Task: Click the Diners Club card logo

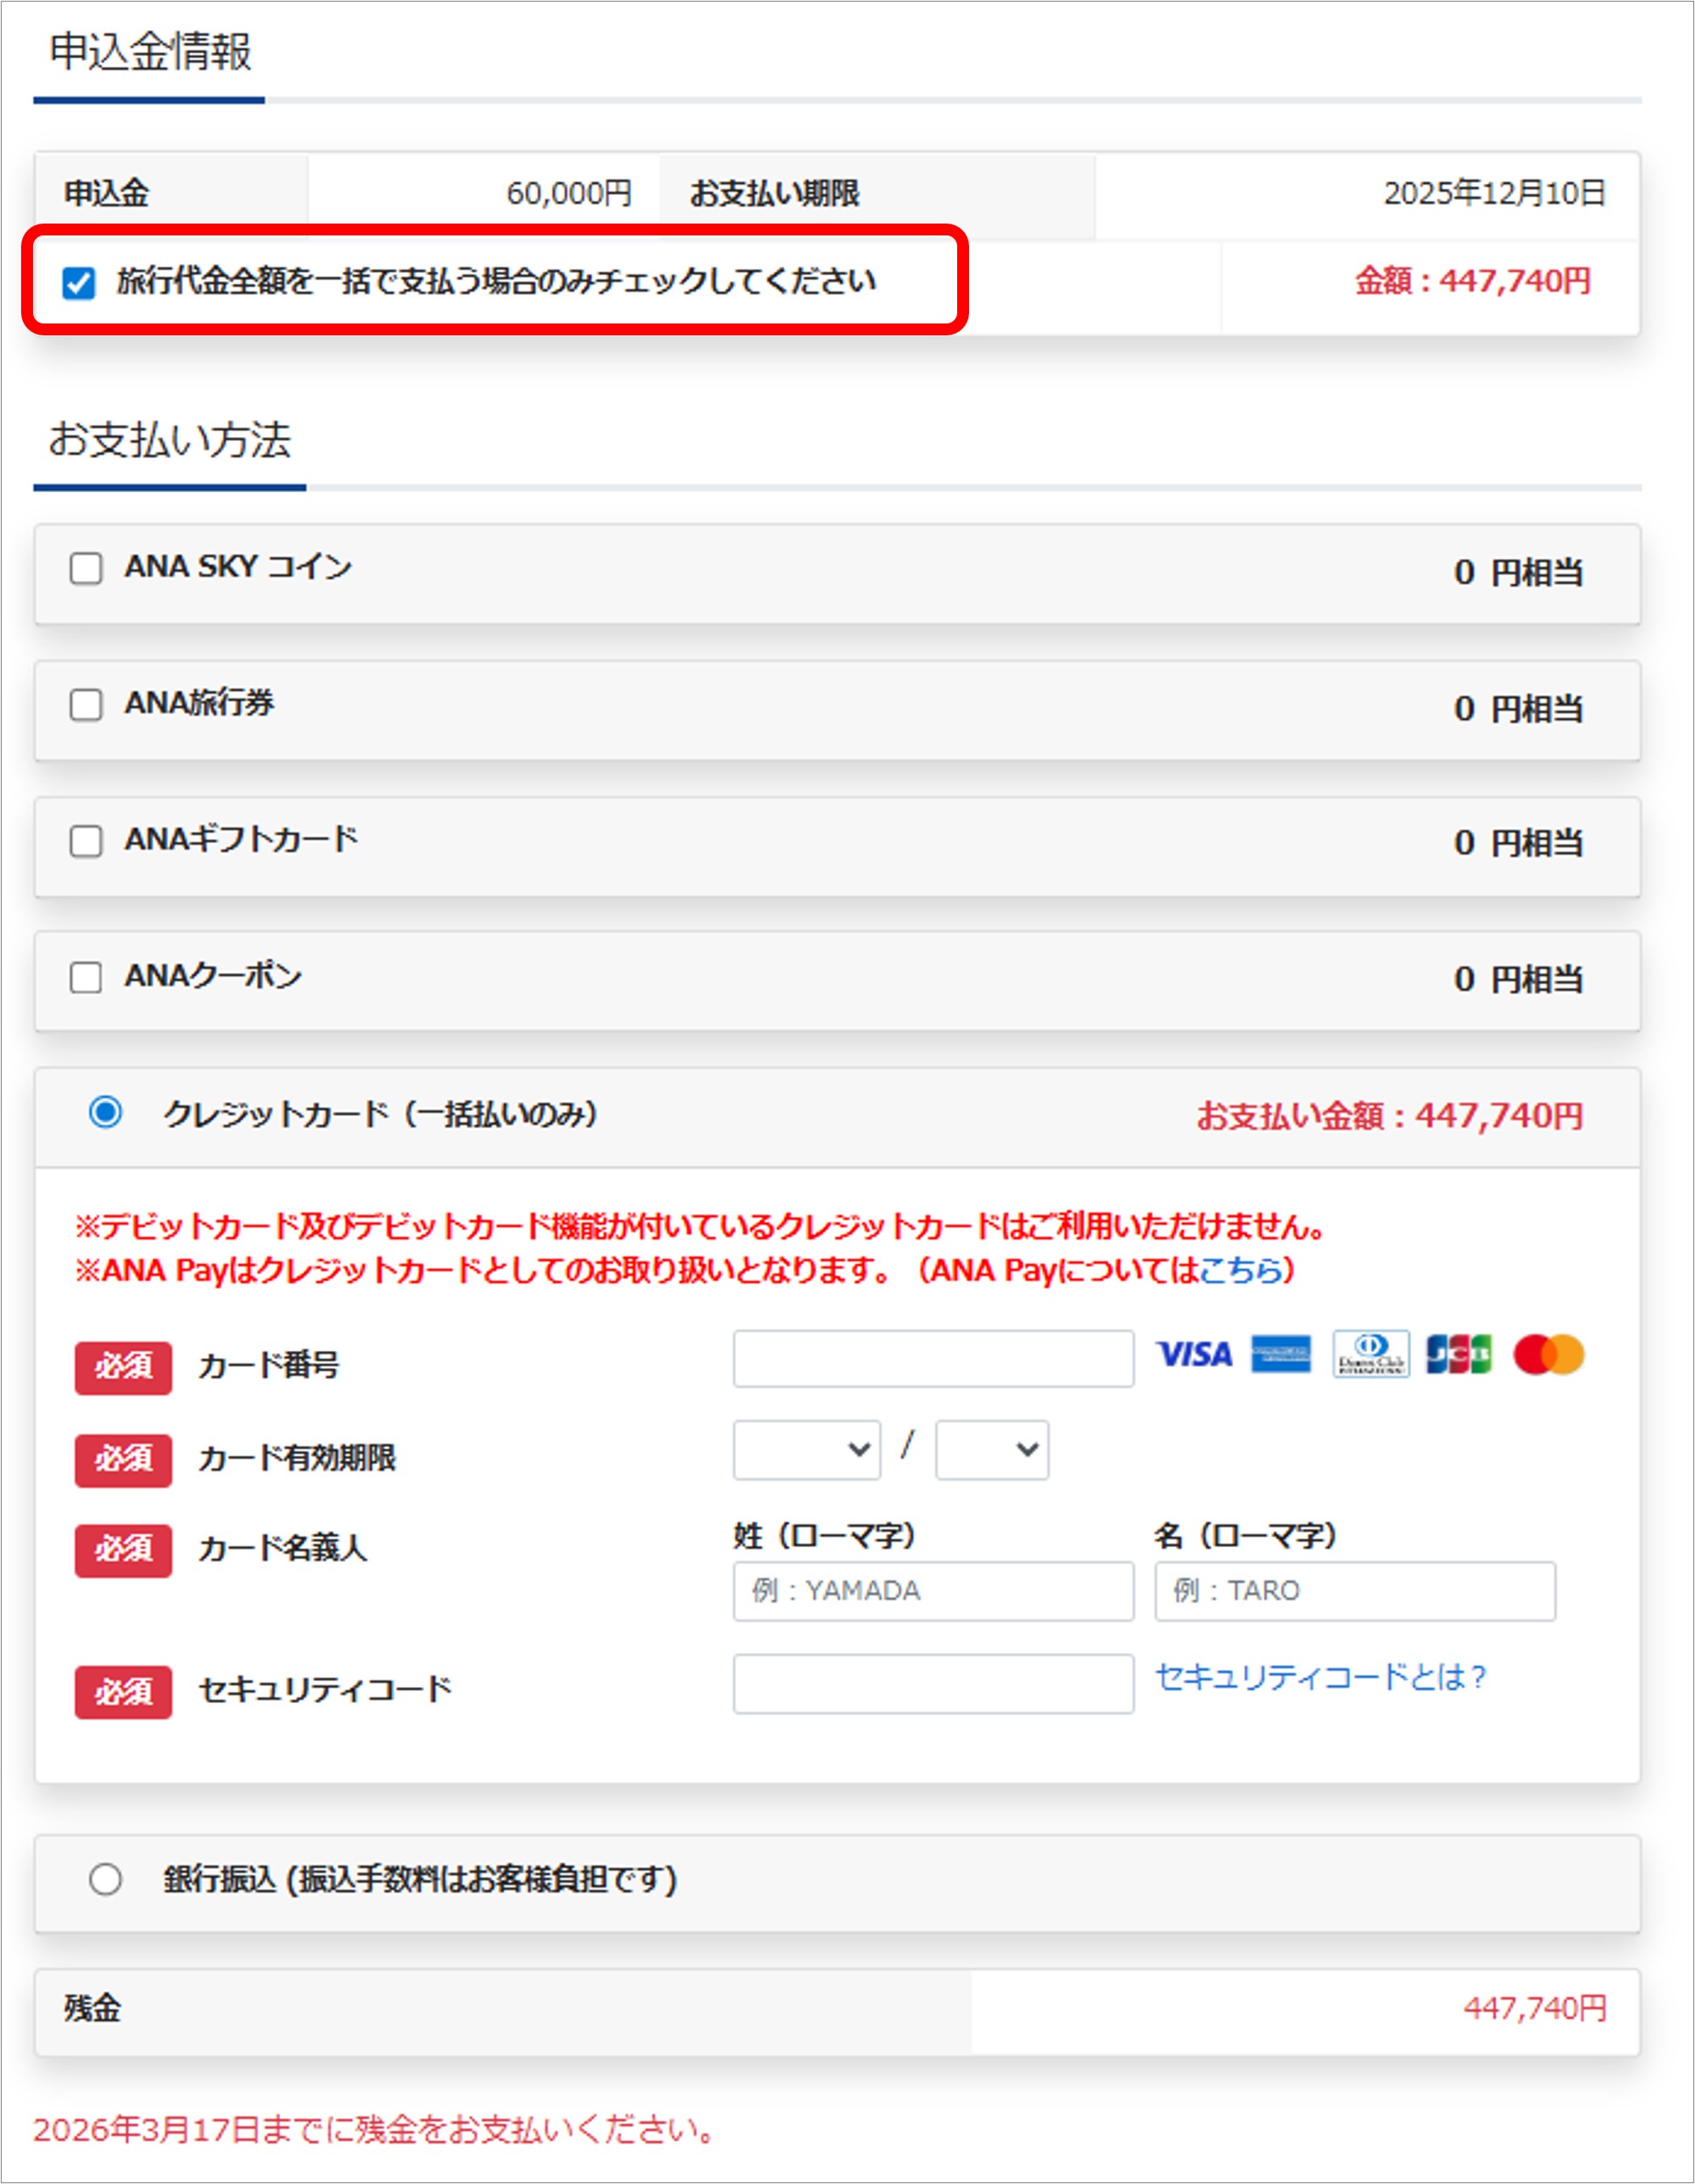Action: pos(1371,1355)
